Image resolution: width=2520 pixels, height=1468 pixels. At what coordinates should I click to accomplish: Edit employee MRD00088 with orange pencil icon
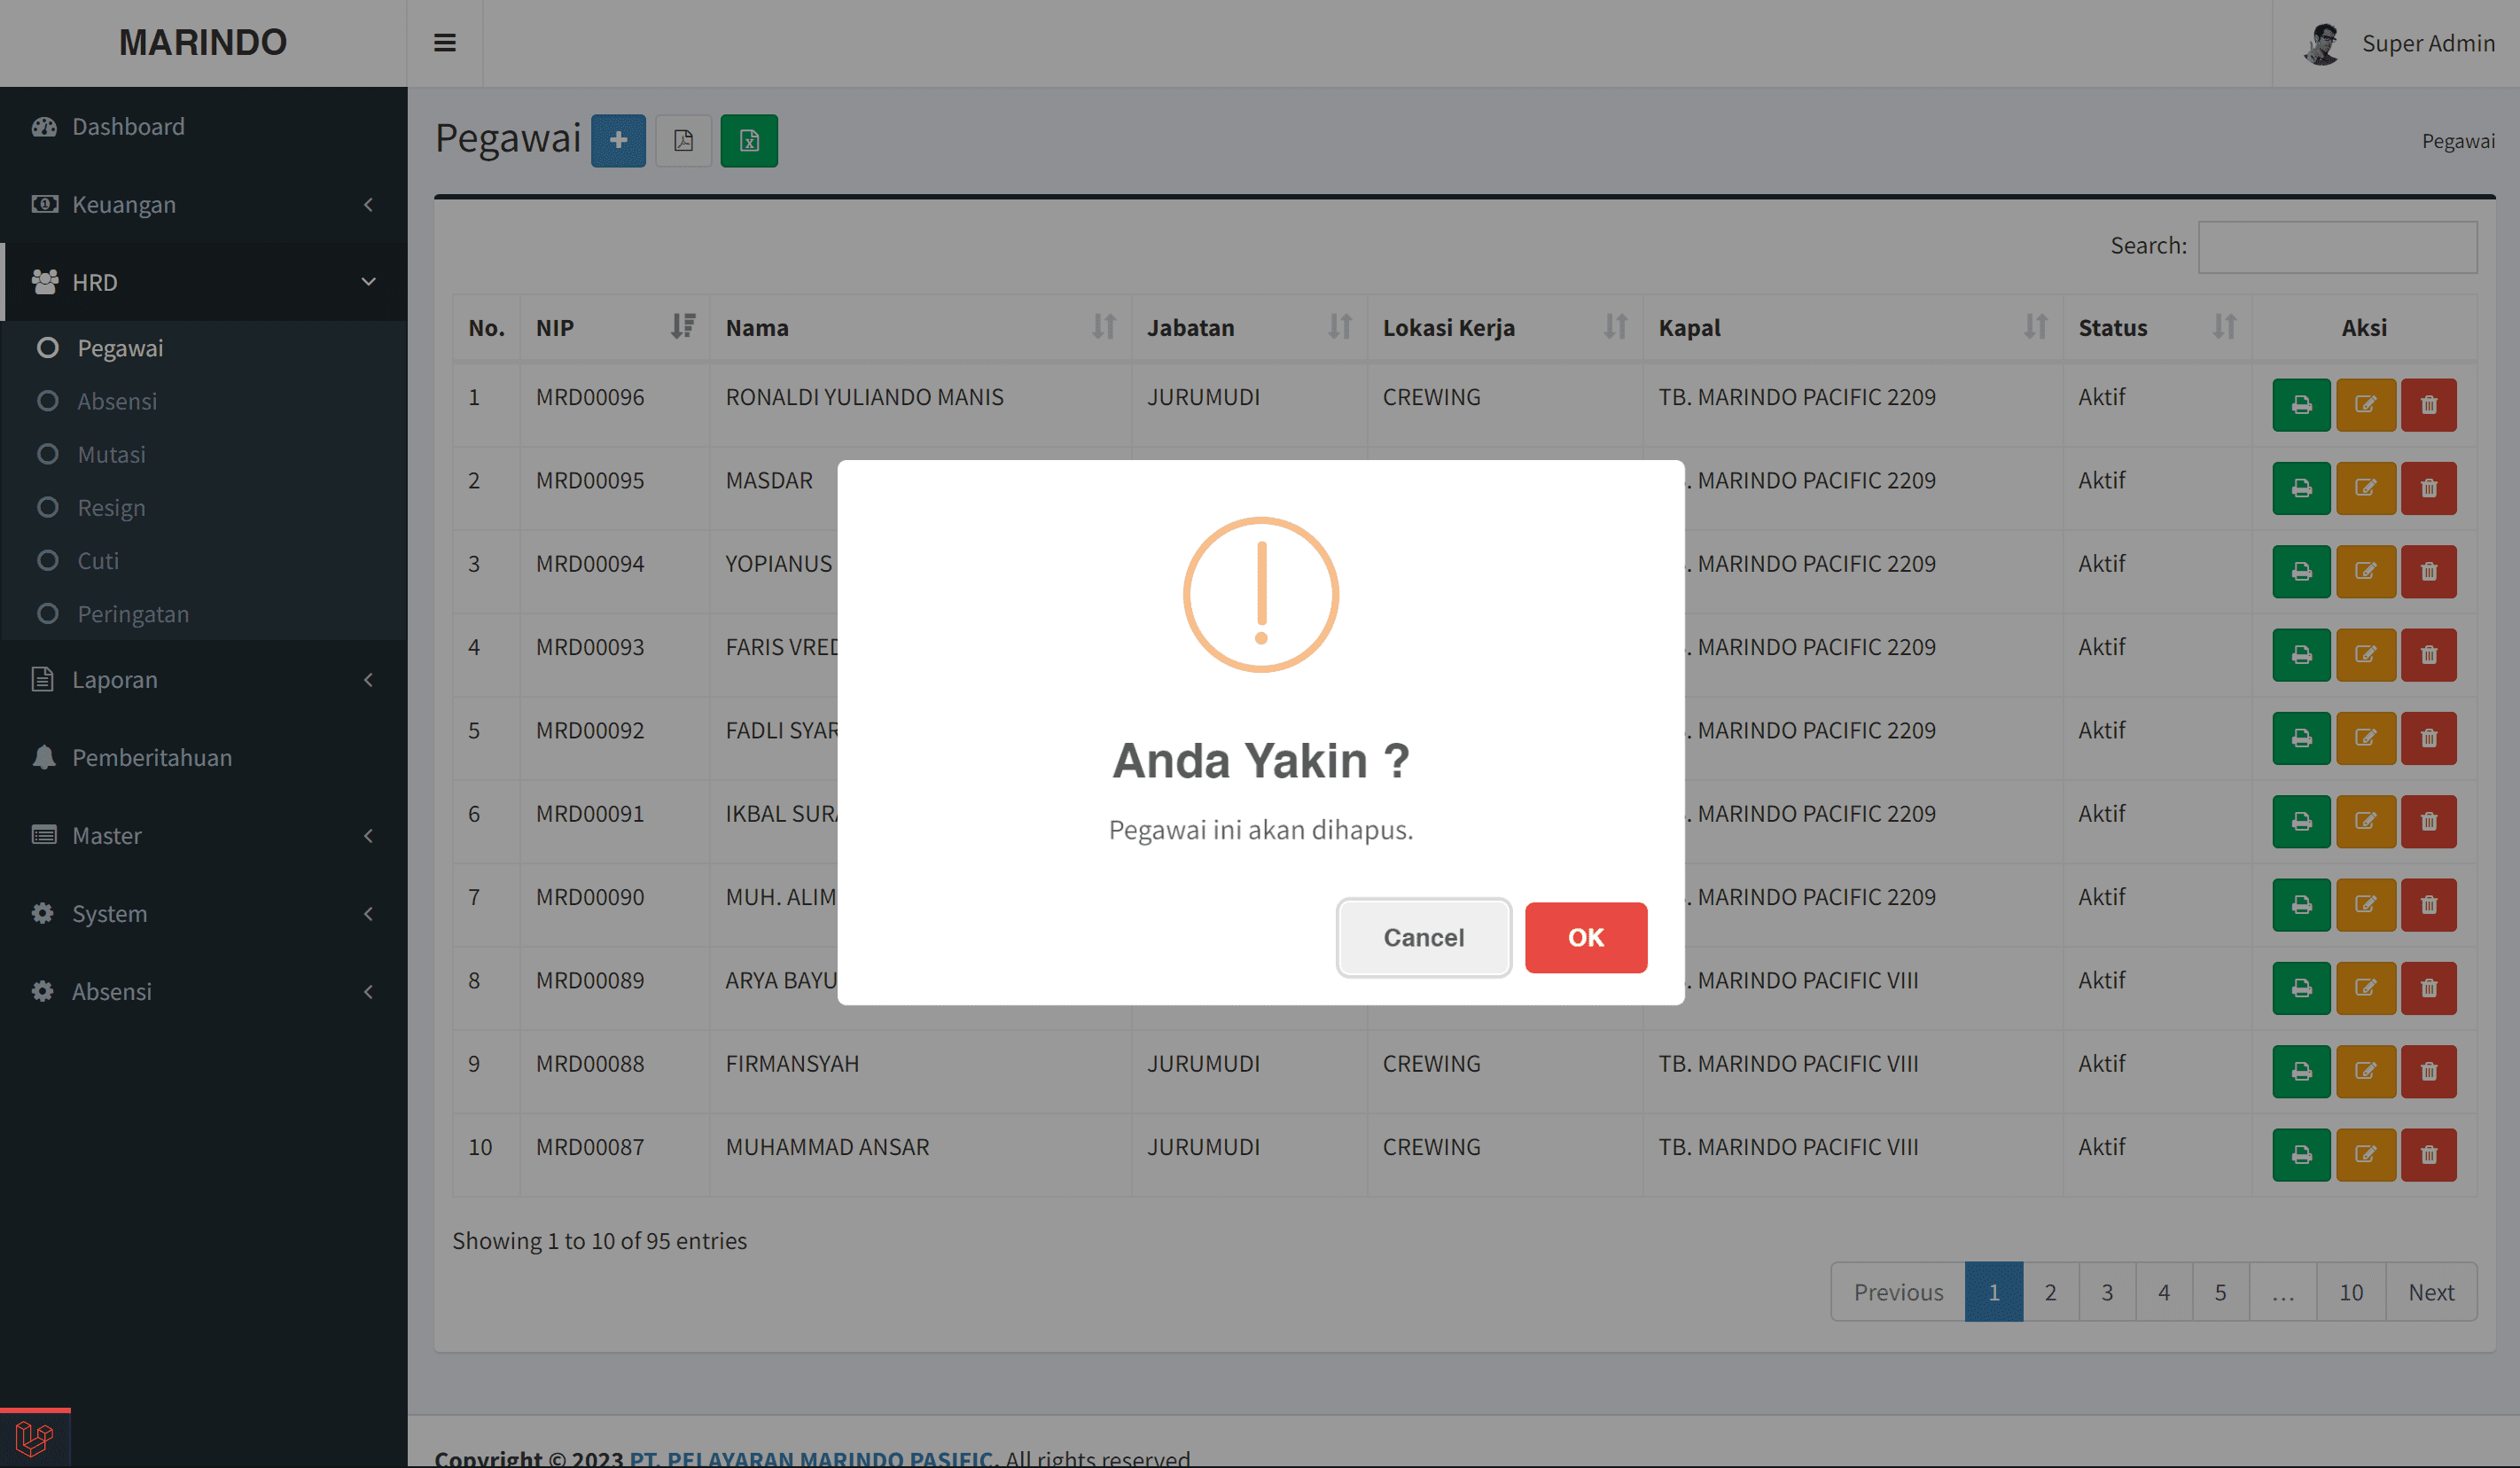pos(2365,1071)
